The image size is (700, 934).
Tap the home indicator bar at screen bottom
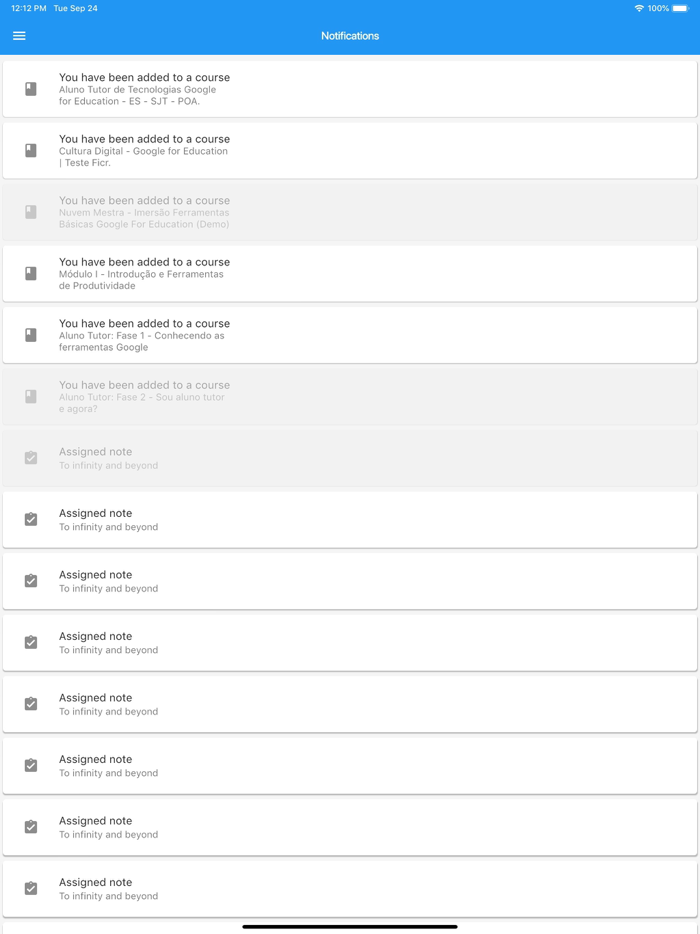tap(350, 927)
